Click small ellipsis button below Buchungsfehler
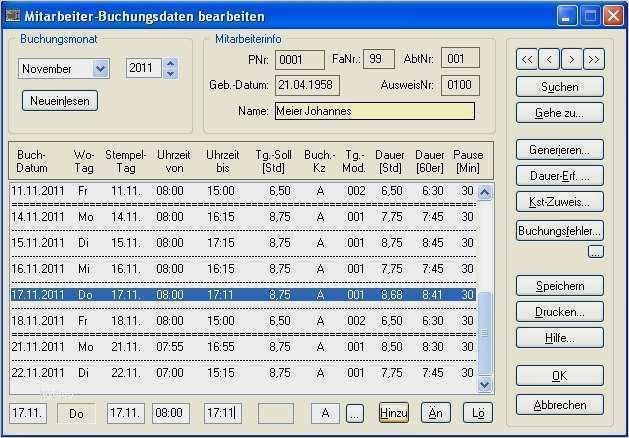This screenshot has height=438, width=629. pos(595,252)
